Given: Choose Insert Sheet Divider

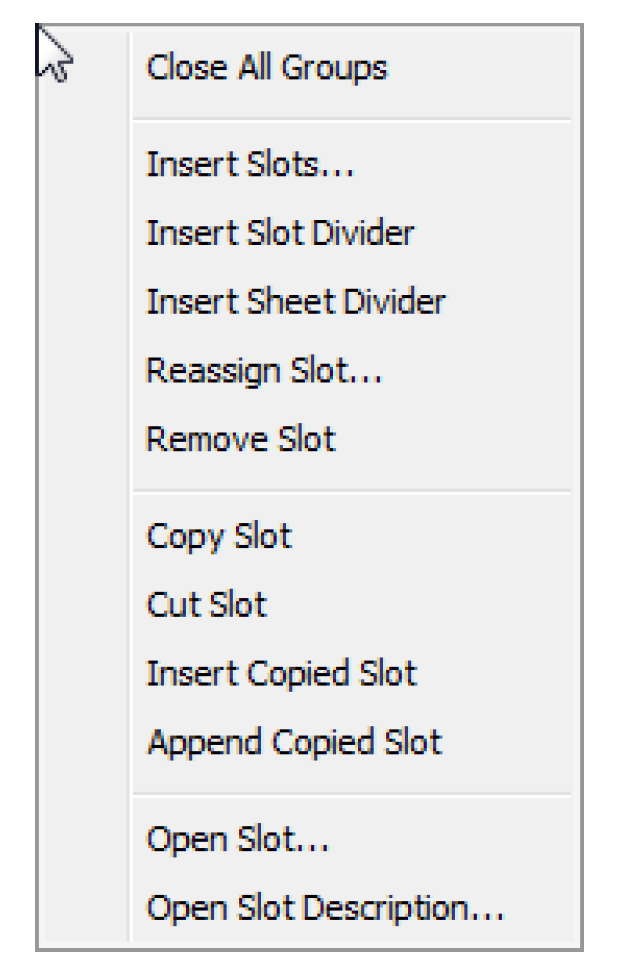Looking at the screenshot, I should click(x=309, y=302).
